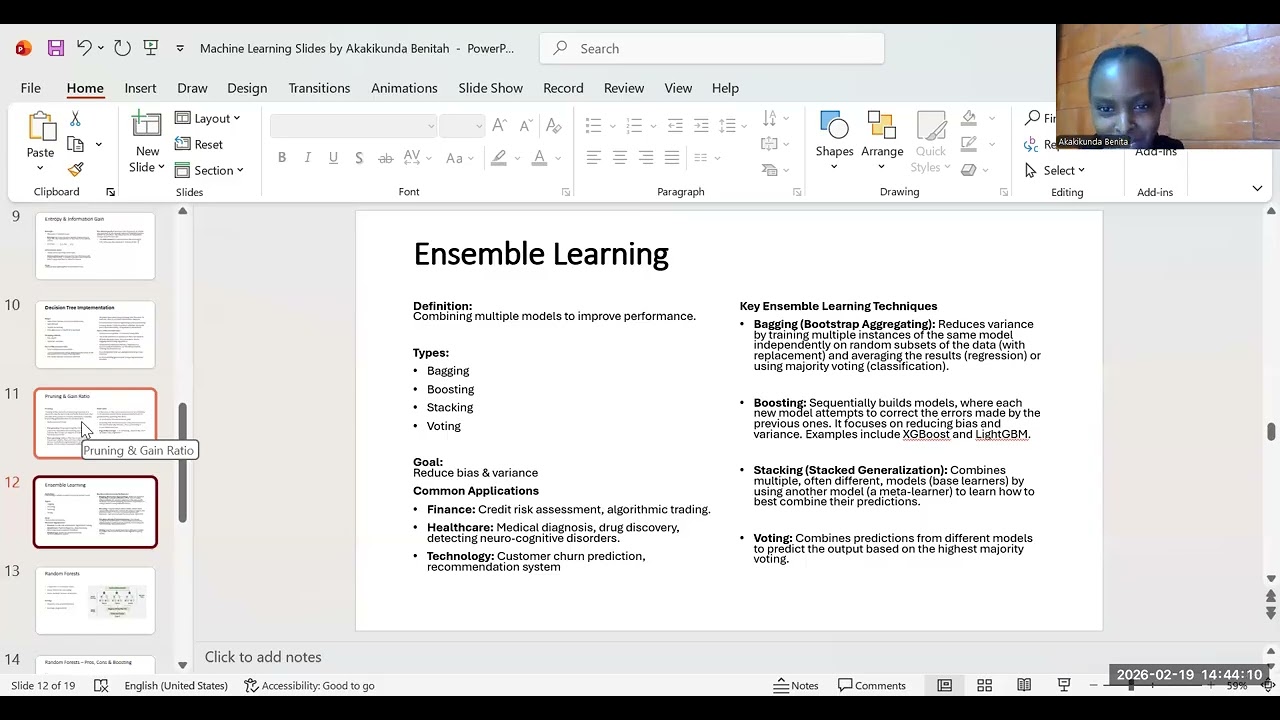1280x720 pixels.
Task: Click Next Slide double-arrow below slide scrollbar
Action: (x=1271, y=614)
